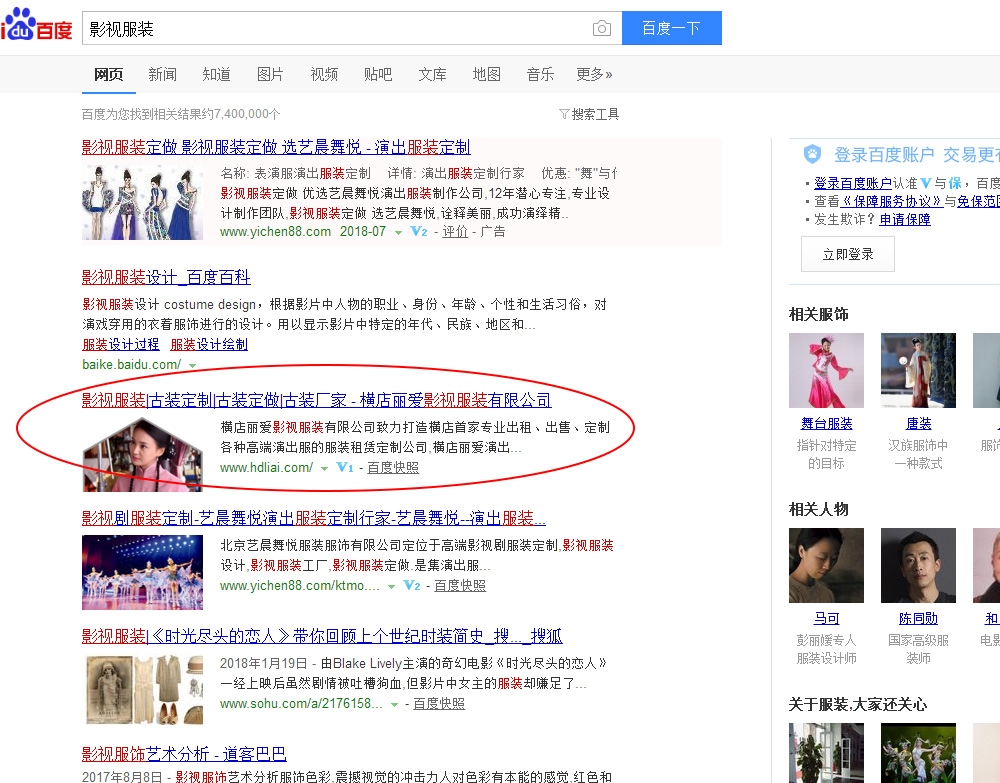Open the 《保障服务协议》 link

coord(892,201)
